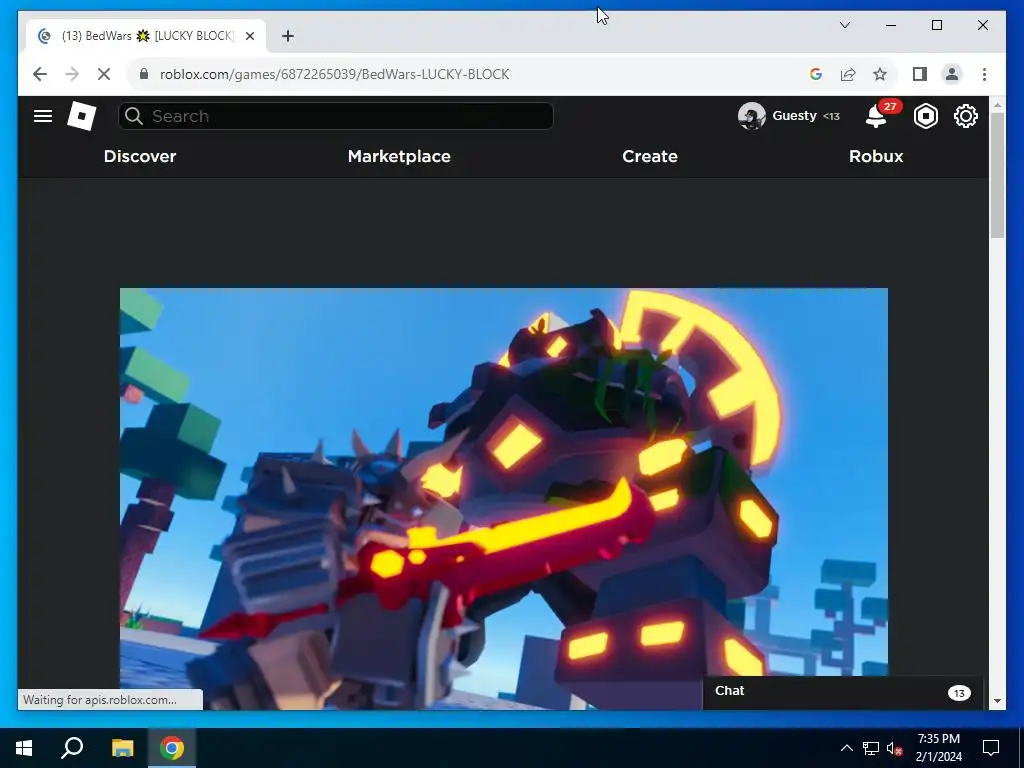
Task: Go back with the browser back arrow
Action: [x=40, y=74]
